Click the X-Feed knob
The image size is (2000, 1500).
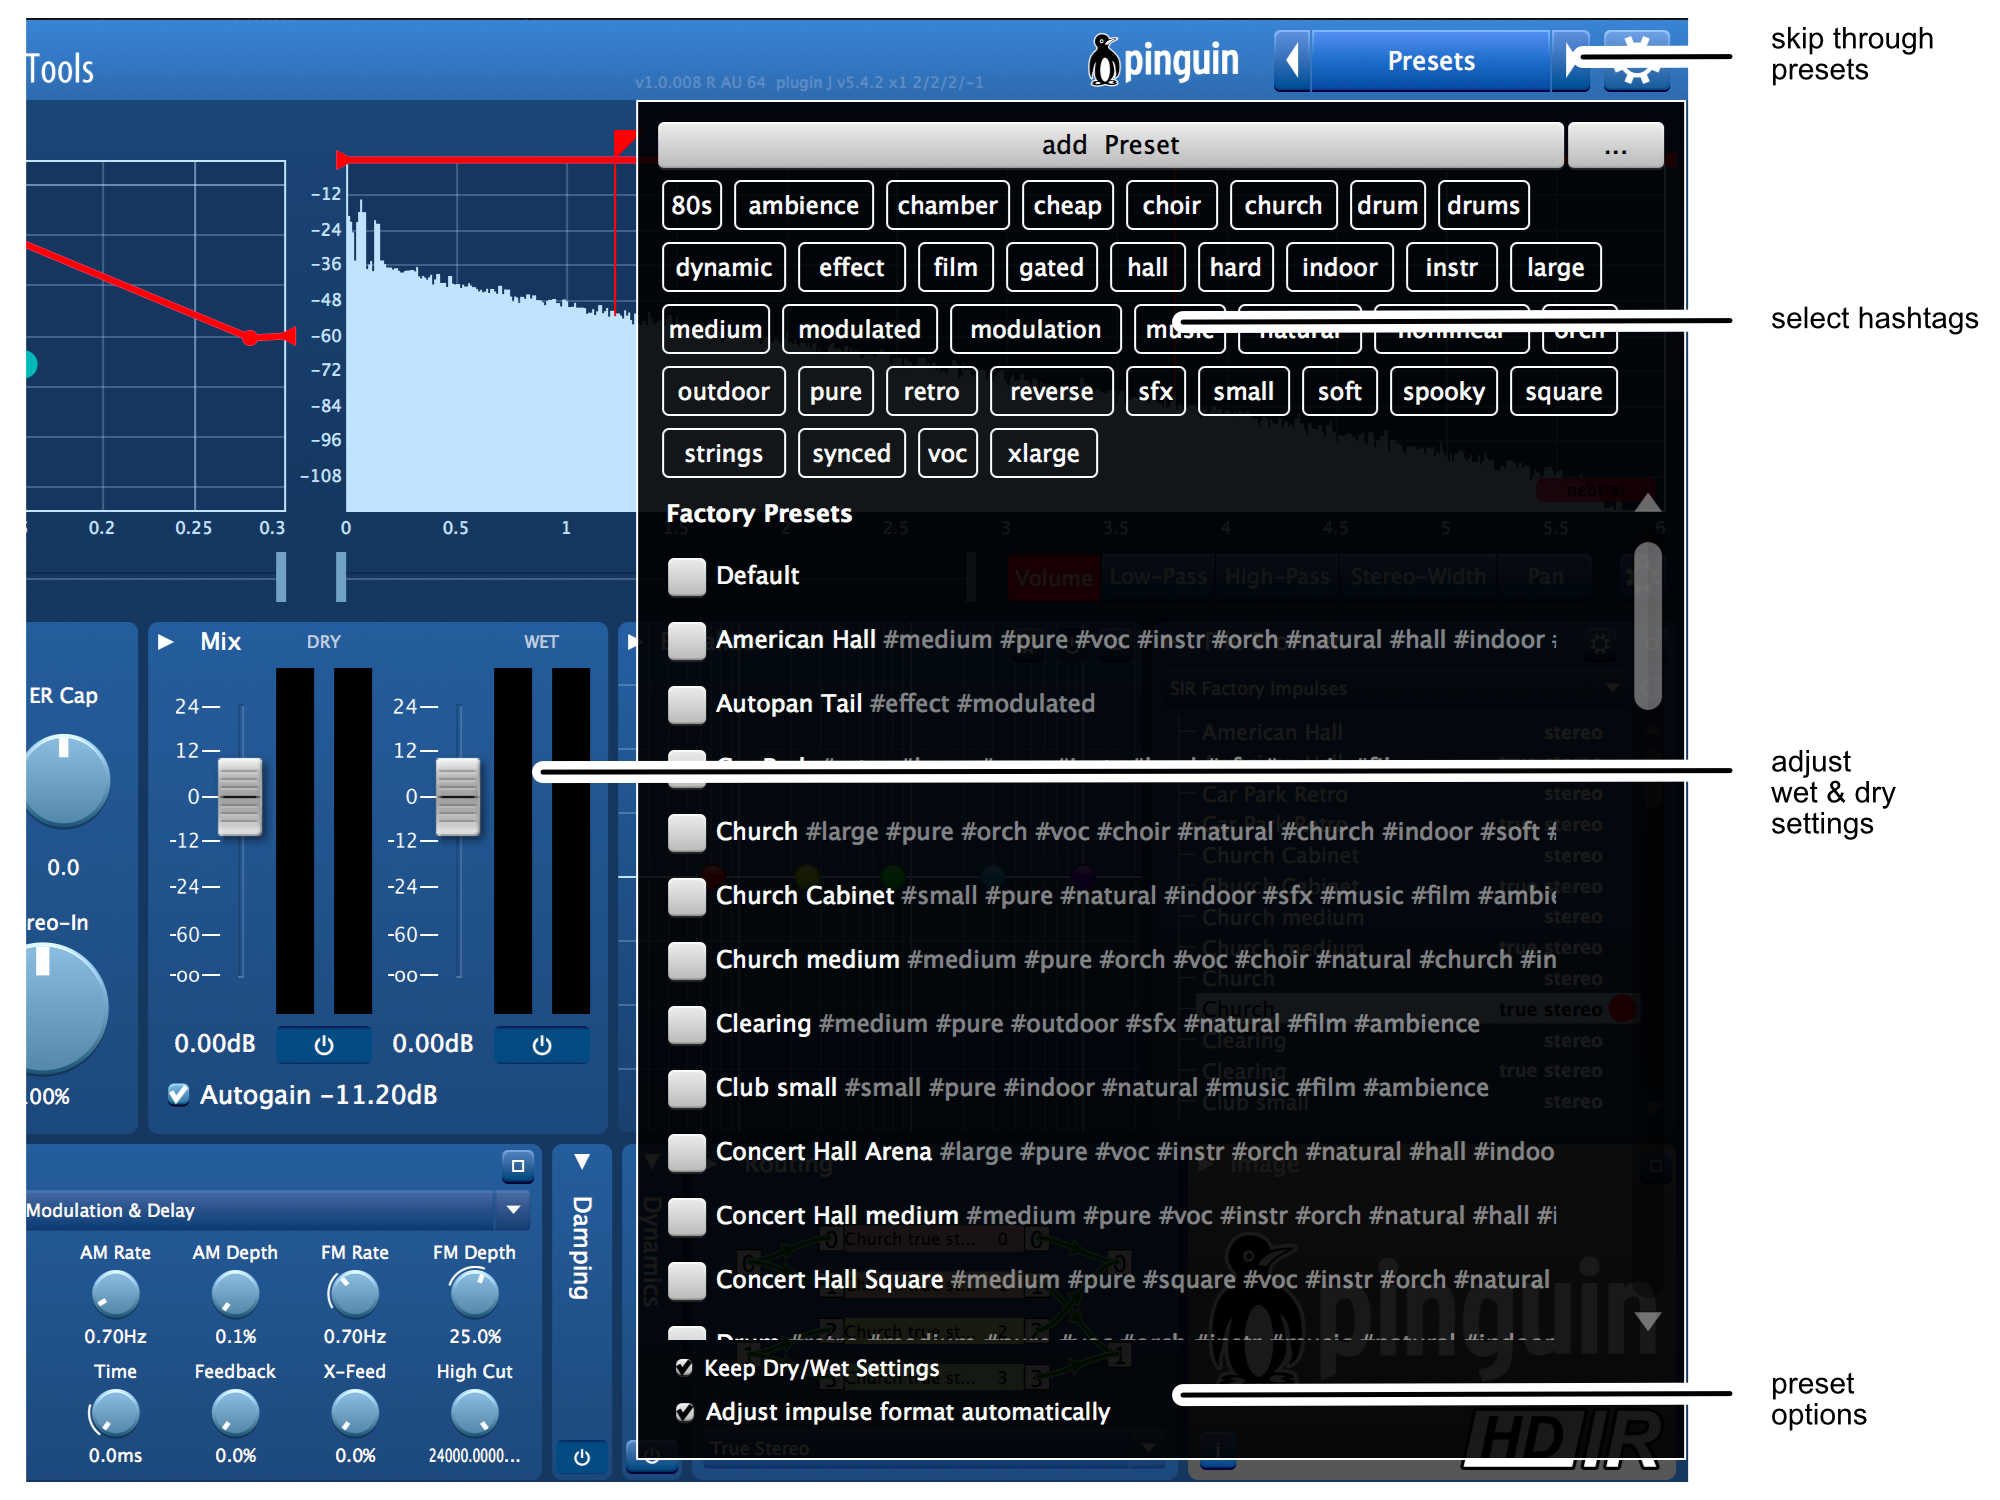point(354,1414)
